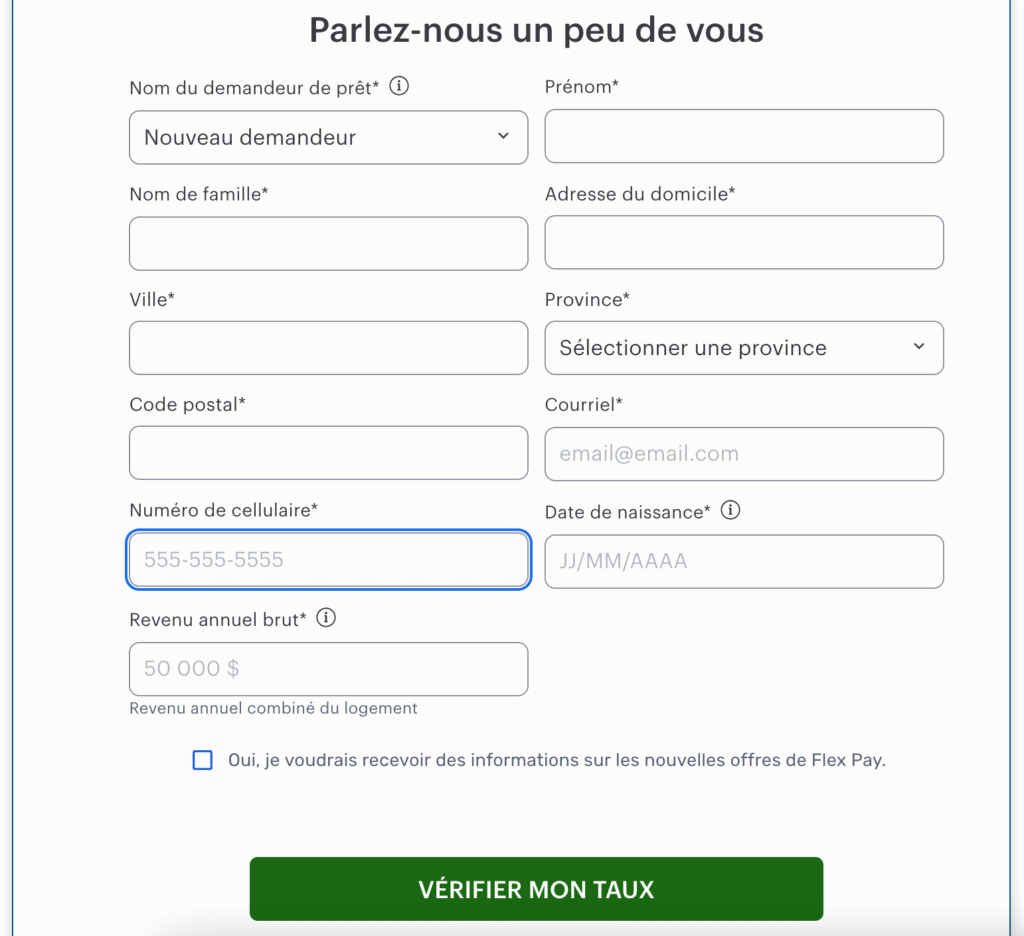This screenshot has width=1024, height=936.
Task: Focus the Revenu annuel brut input
Action: tap(328, 669)
